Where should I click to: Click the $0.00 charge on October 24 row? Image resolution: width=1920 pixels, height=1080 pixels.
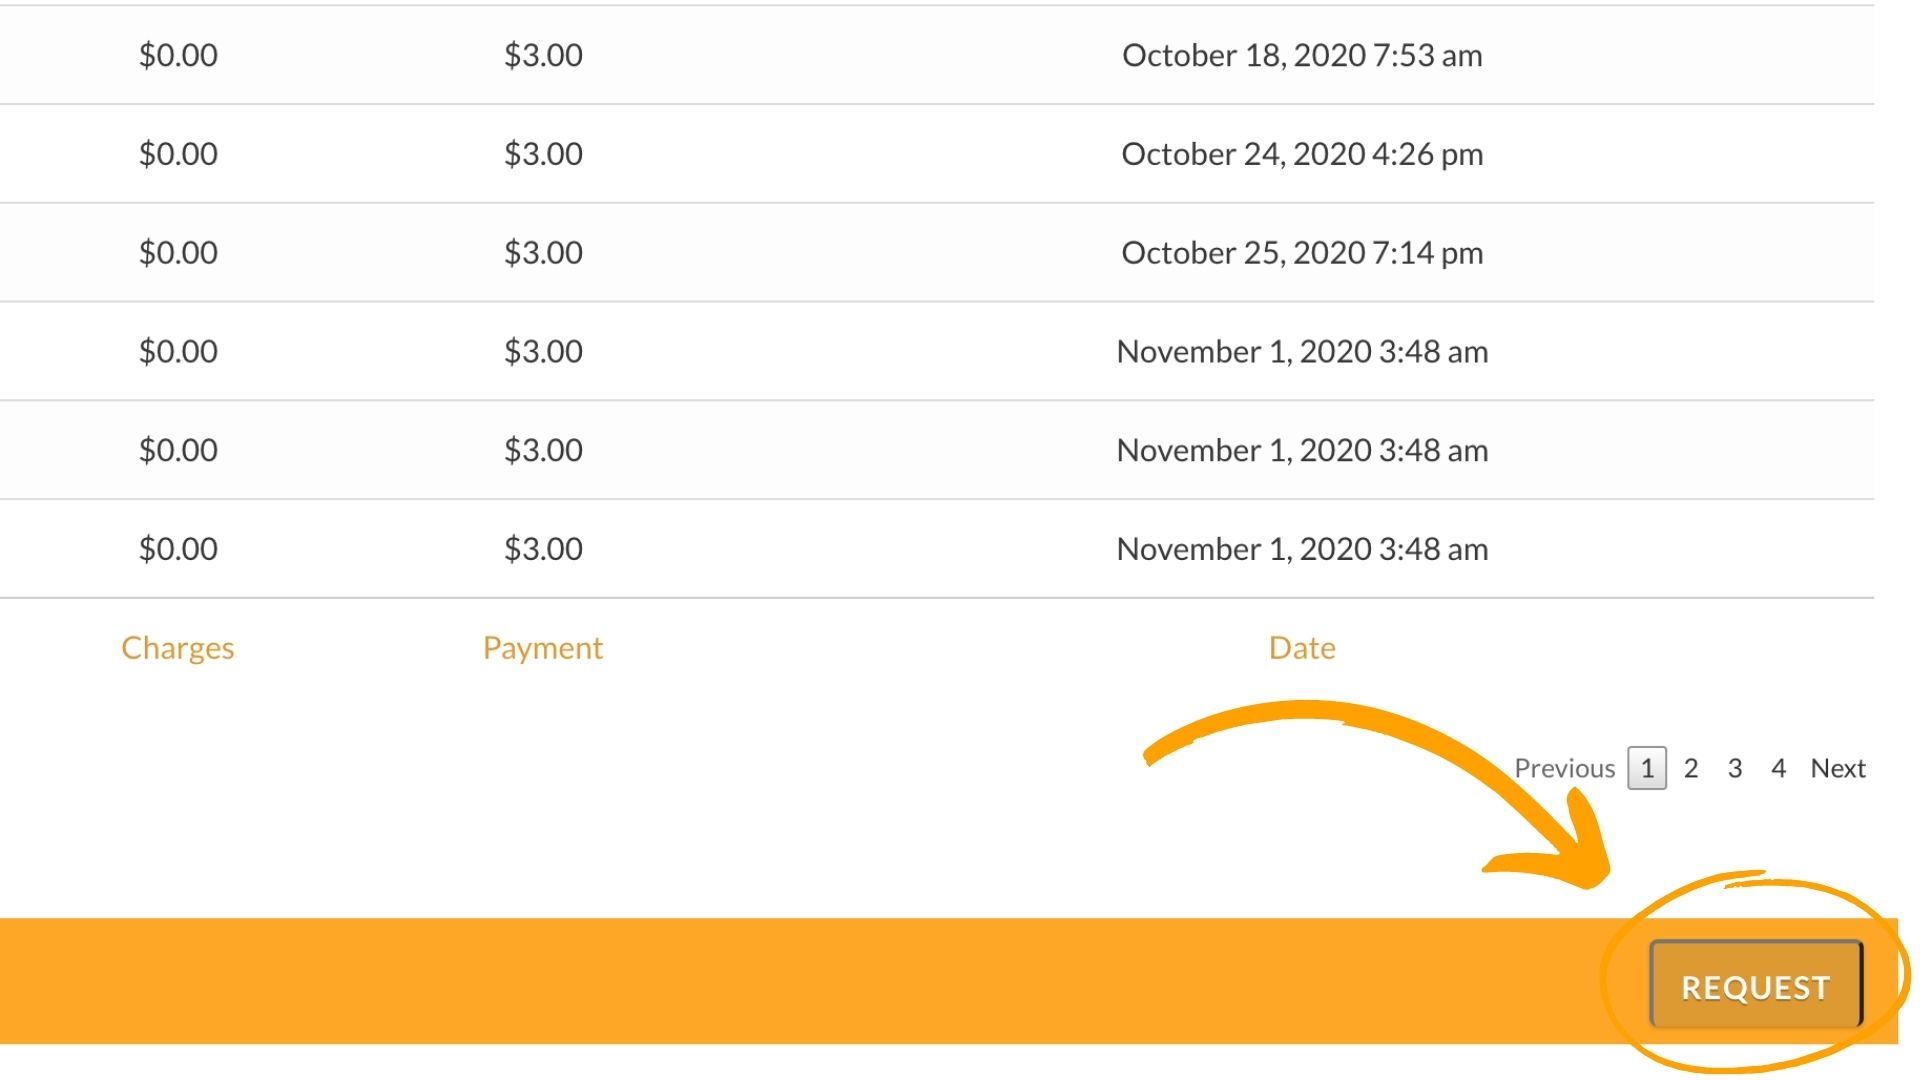pos(178,154)
